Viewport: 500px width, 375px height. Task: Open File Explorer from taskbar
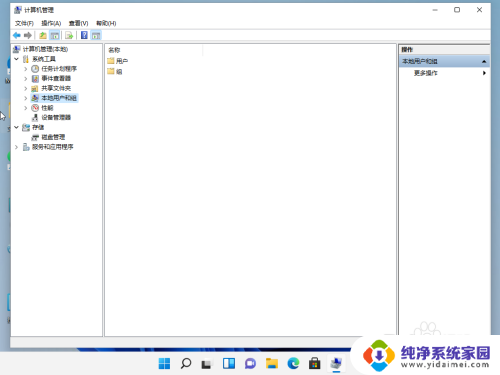point(272,363)
